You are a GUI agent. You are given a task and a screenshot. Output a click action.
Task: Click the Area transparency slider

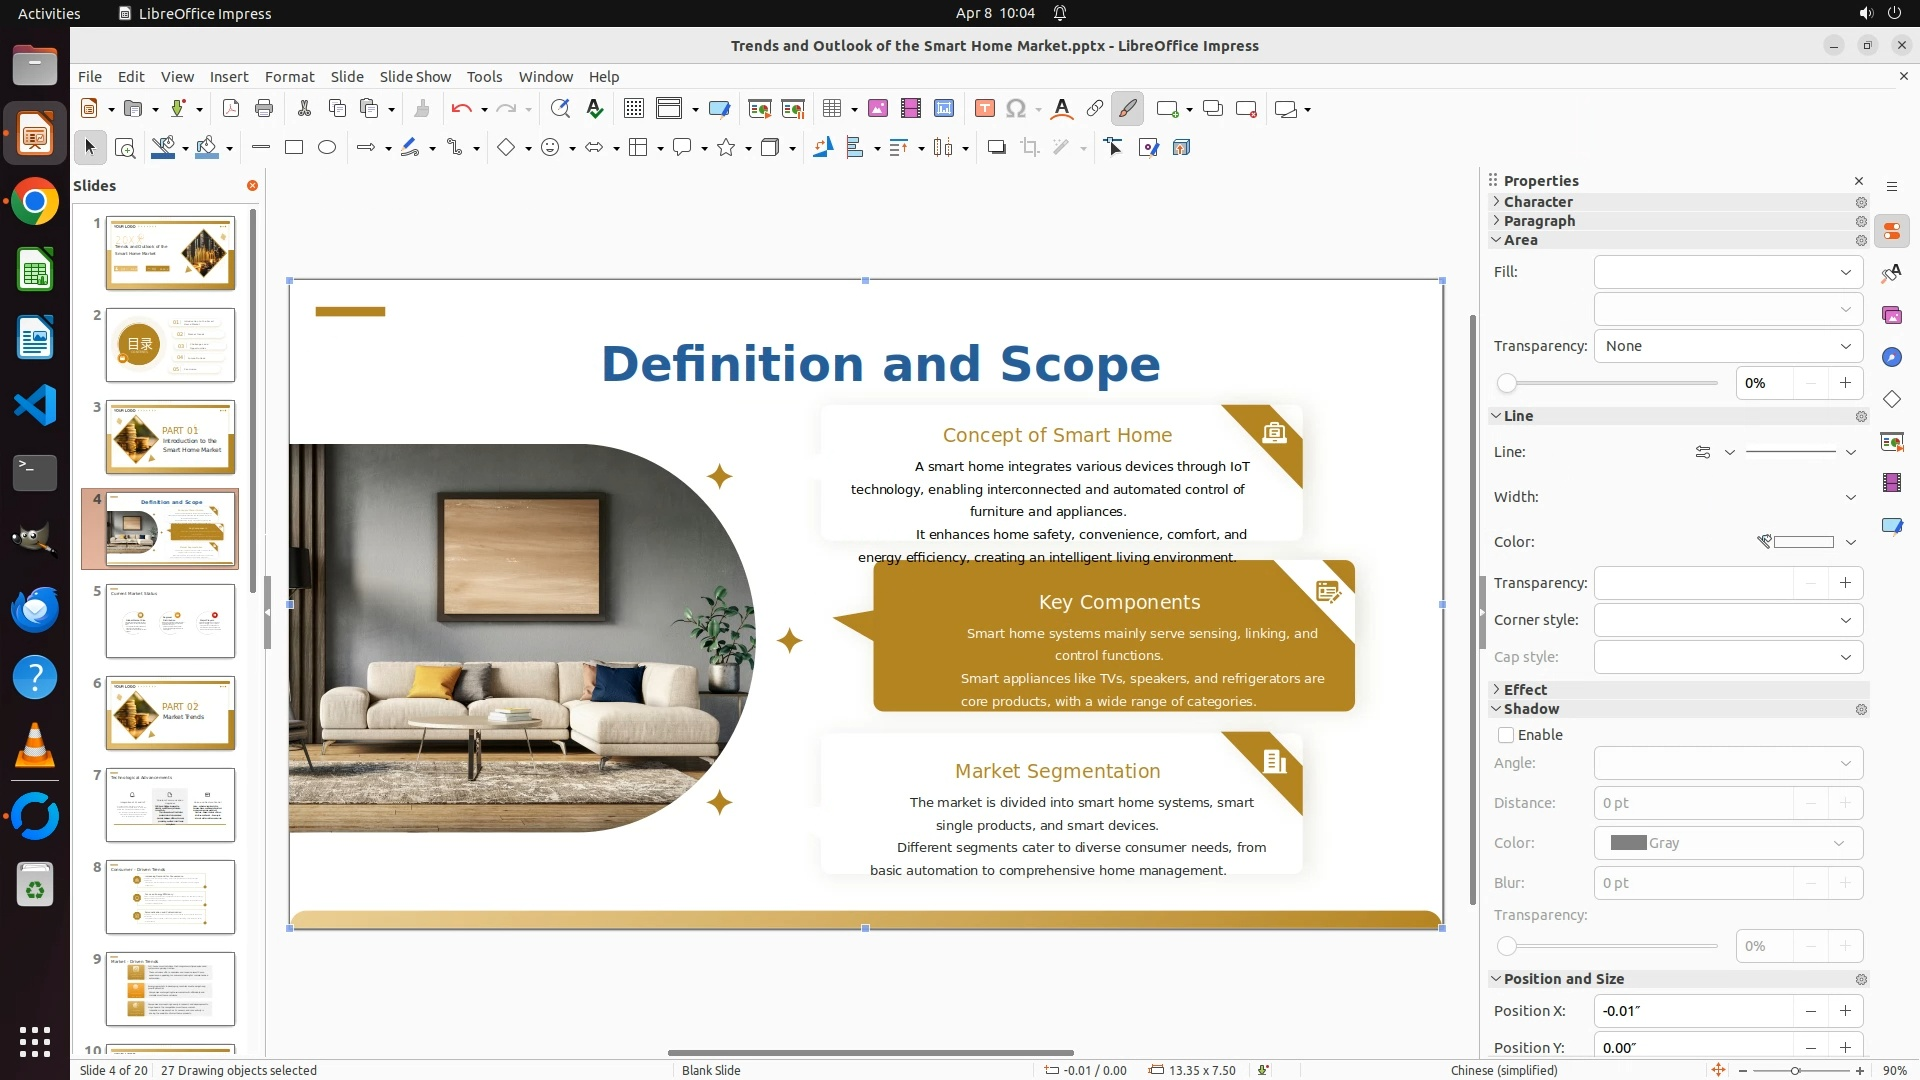coord(1609,383)
